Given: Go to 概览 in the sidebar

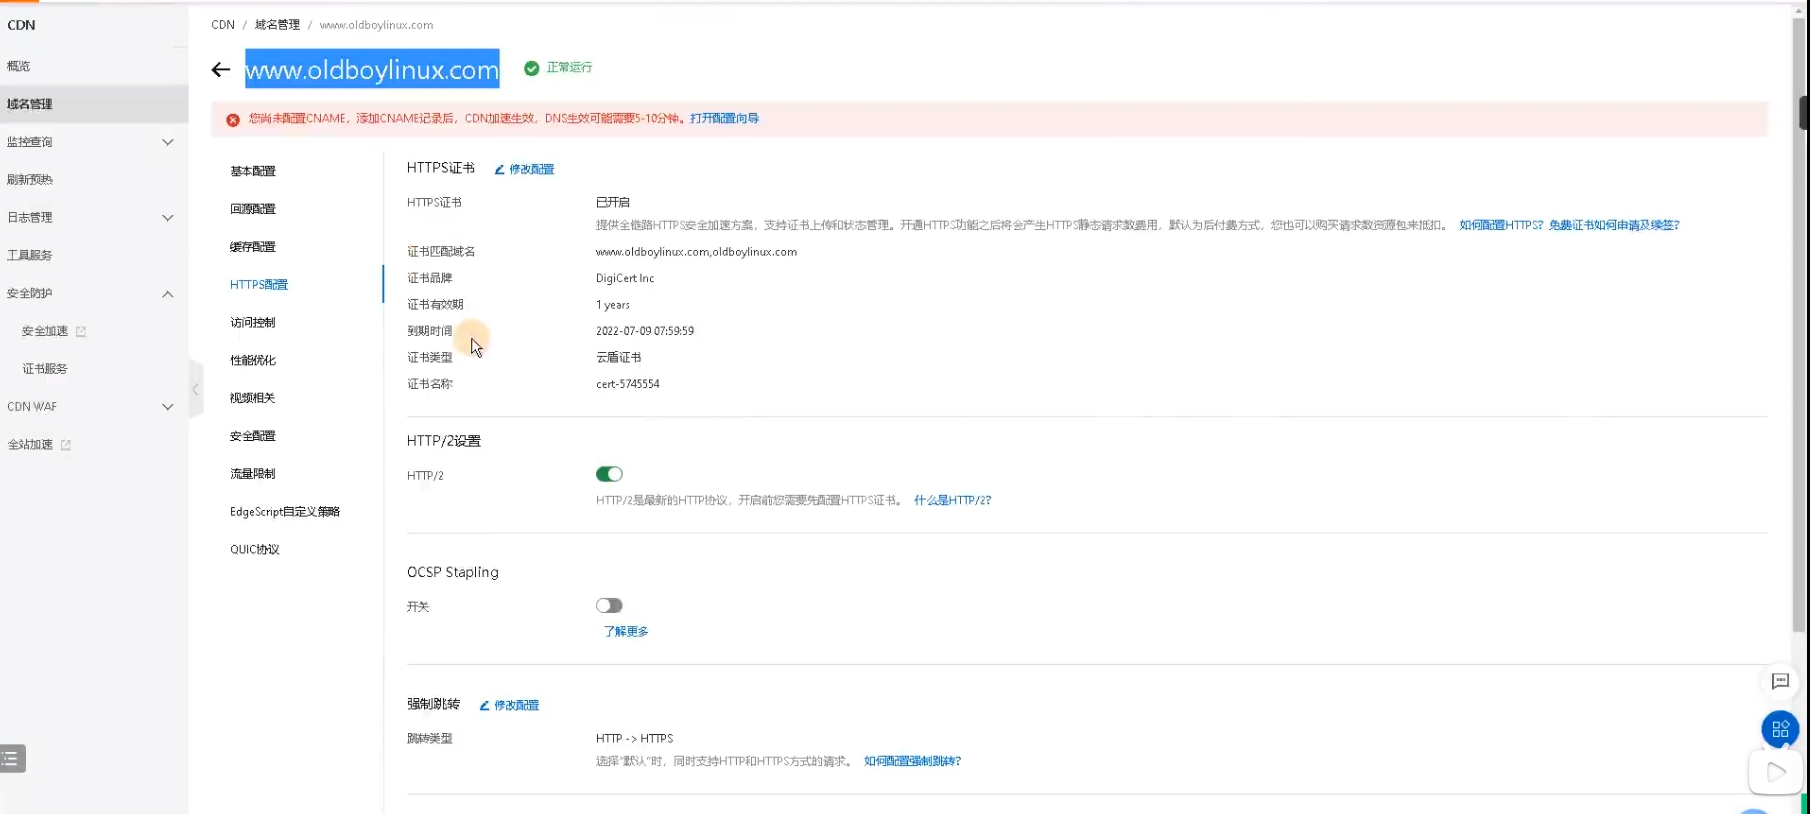Looking at the screenshot, I should point(19,66).
